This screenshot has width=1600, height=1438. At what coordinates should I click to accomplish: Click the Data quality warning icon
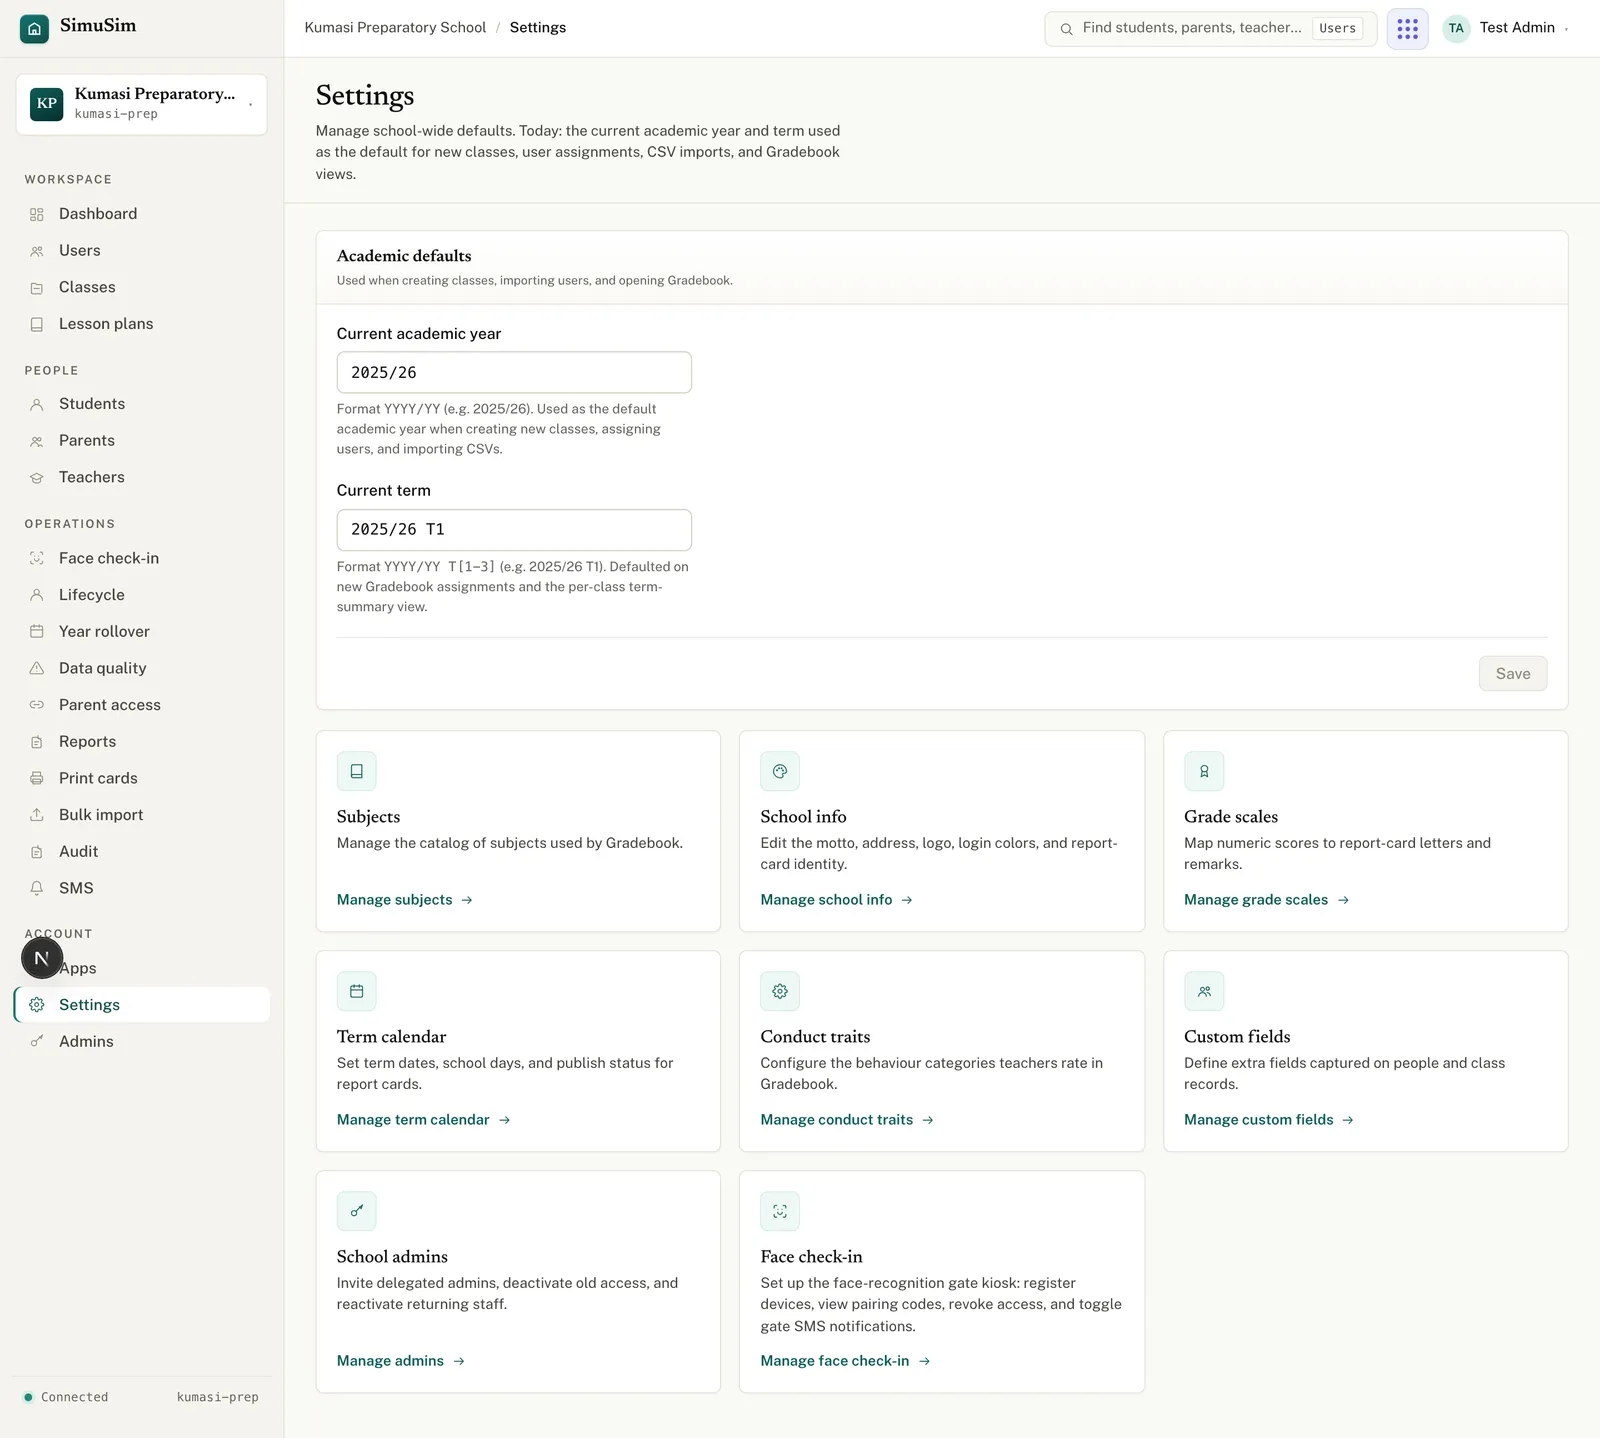click(37, 668)
